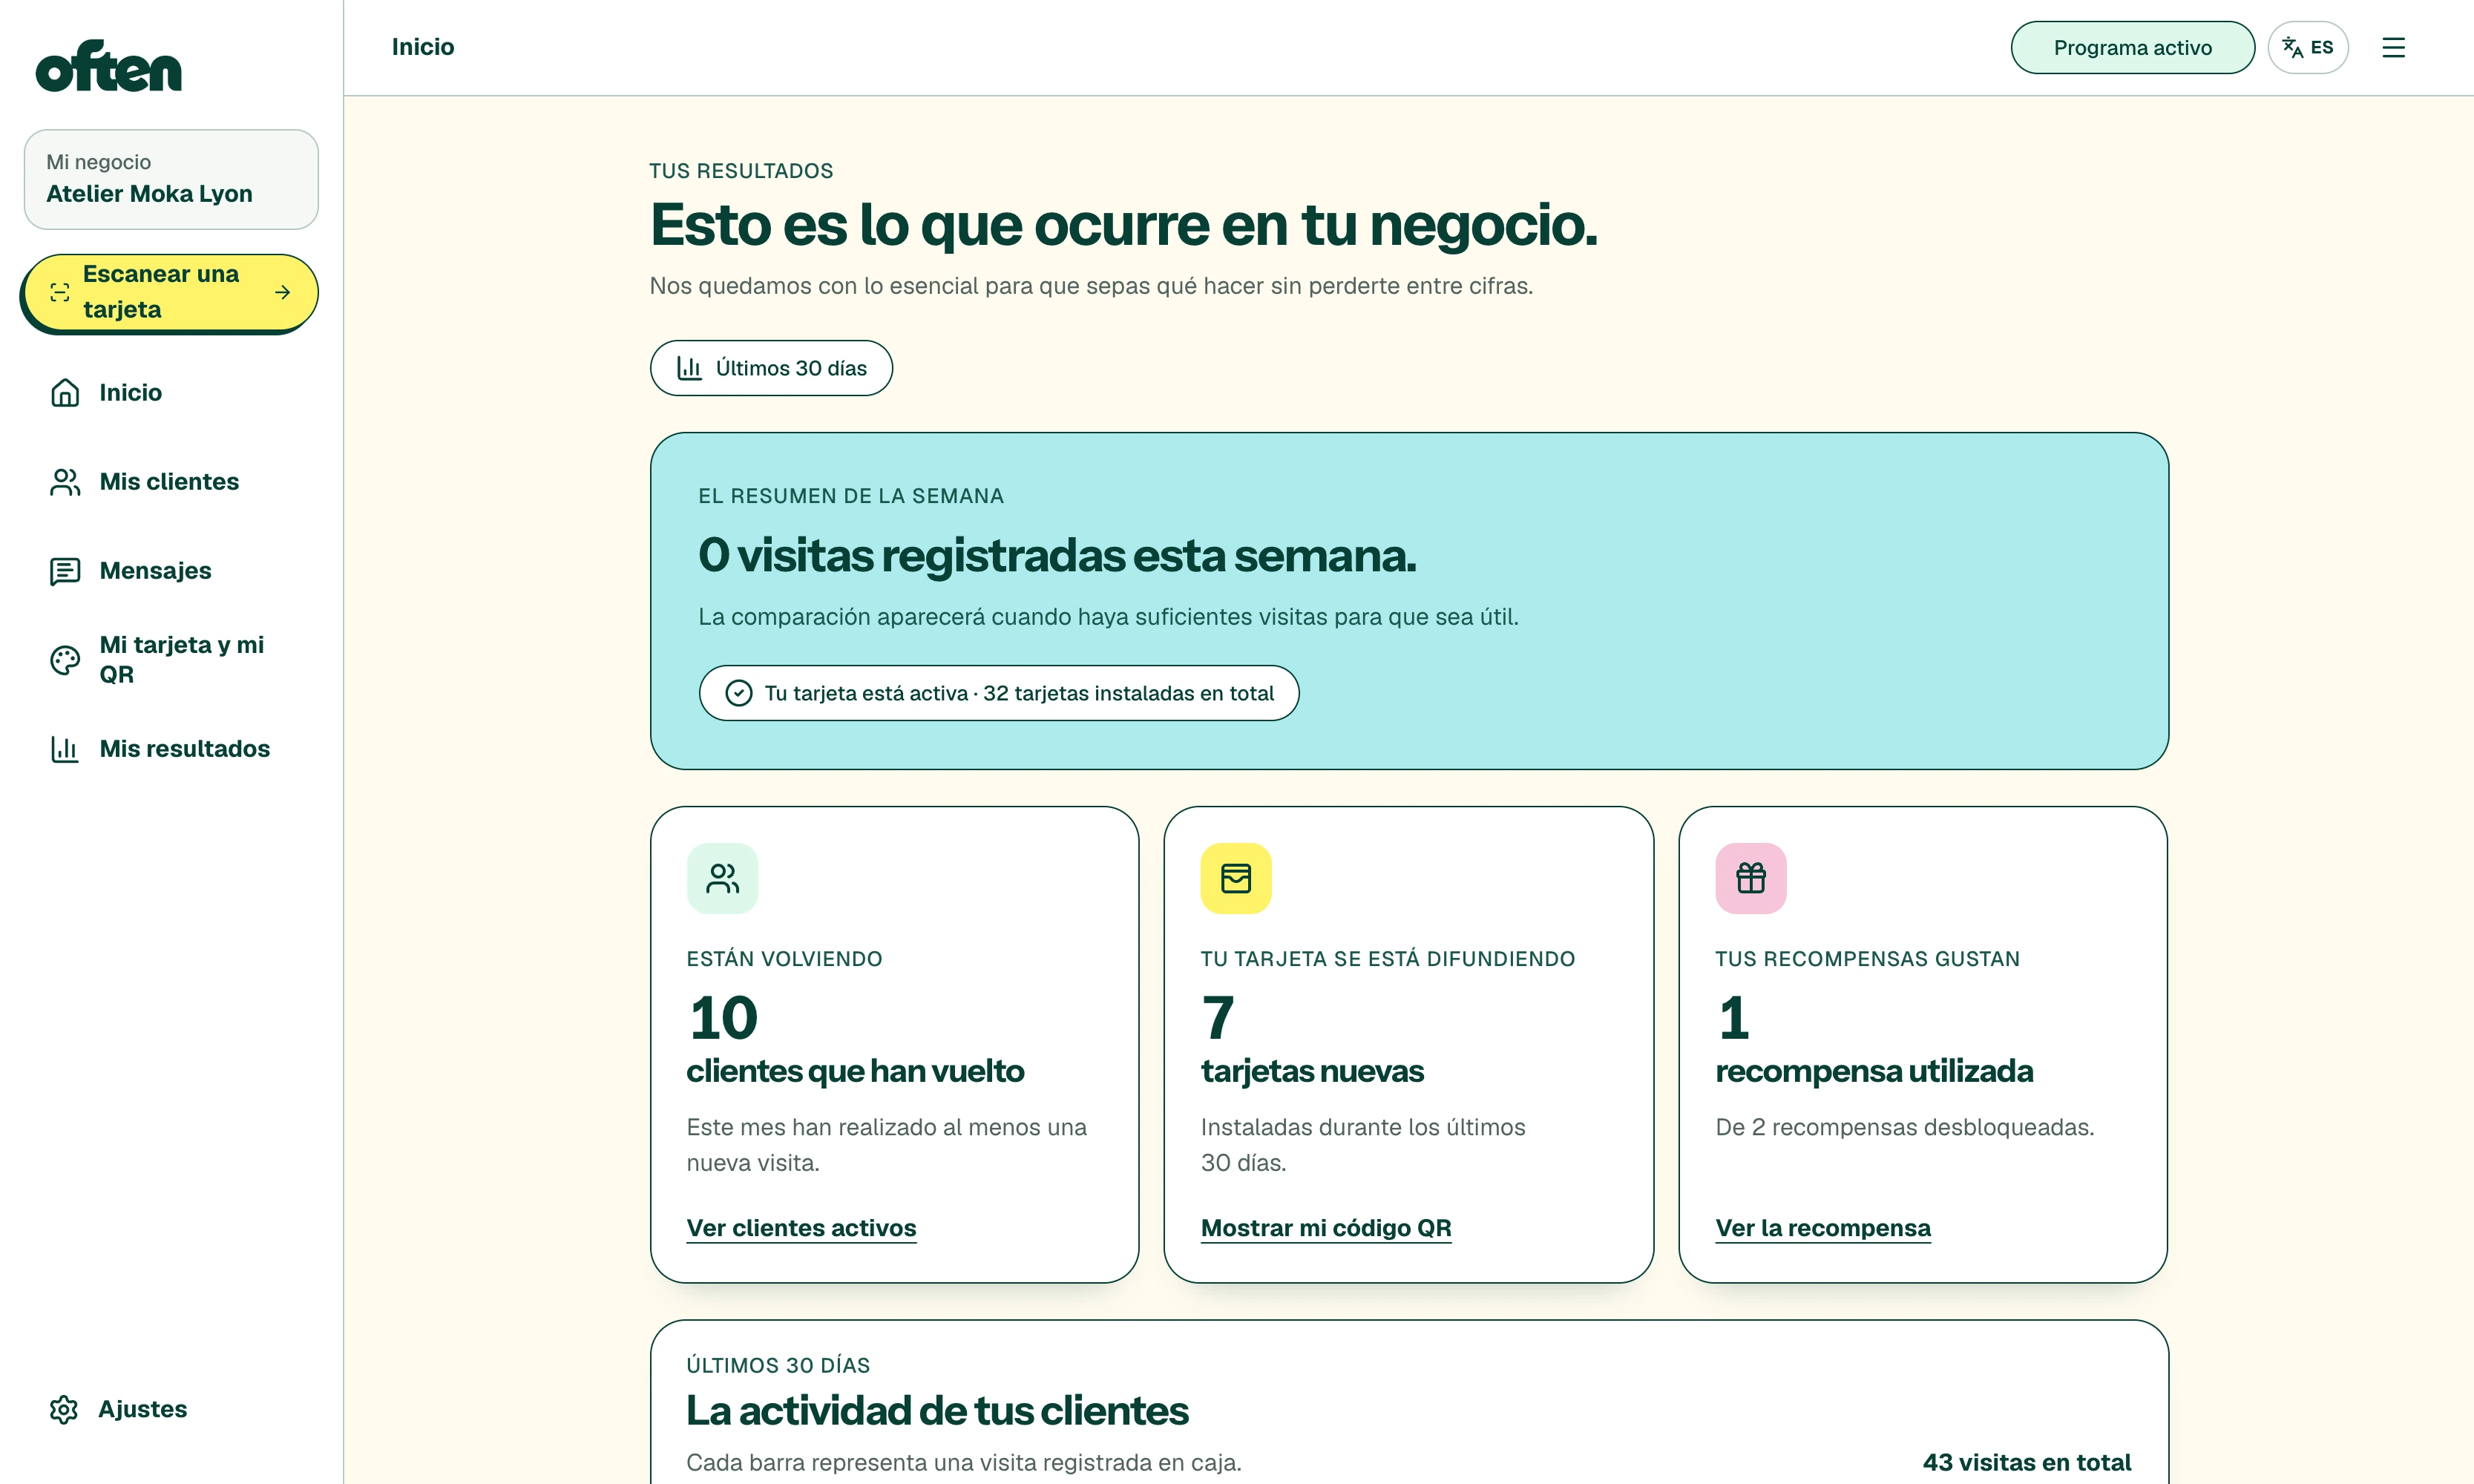Click 'clientes que han vuelto' text
2474x1484 pixels.
tap(855, 1071)
